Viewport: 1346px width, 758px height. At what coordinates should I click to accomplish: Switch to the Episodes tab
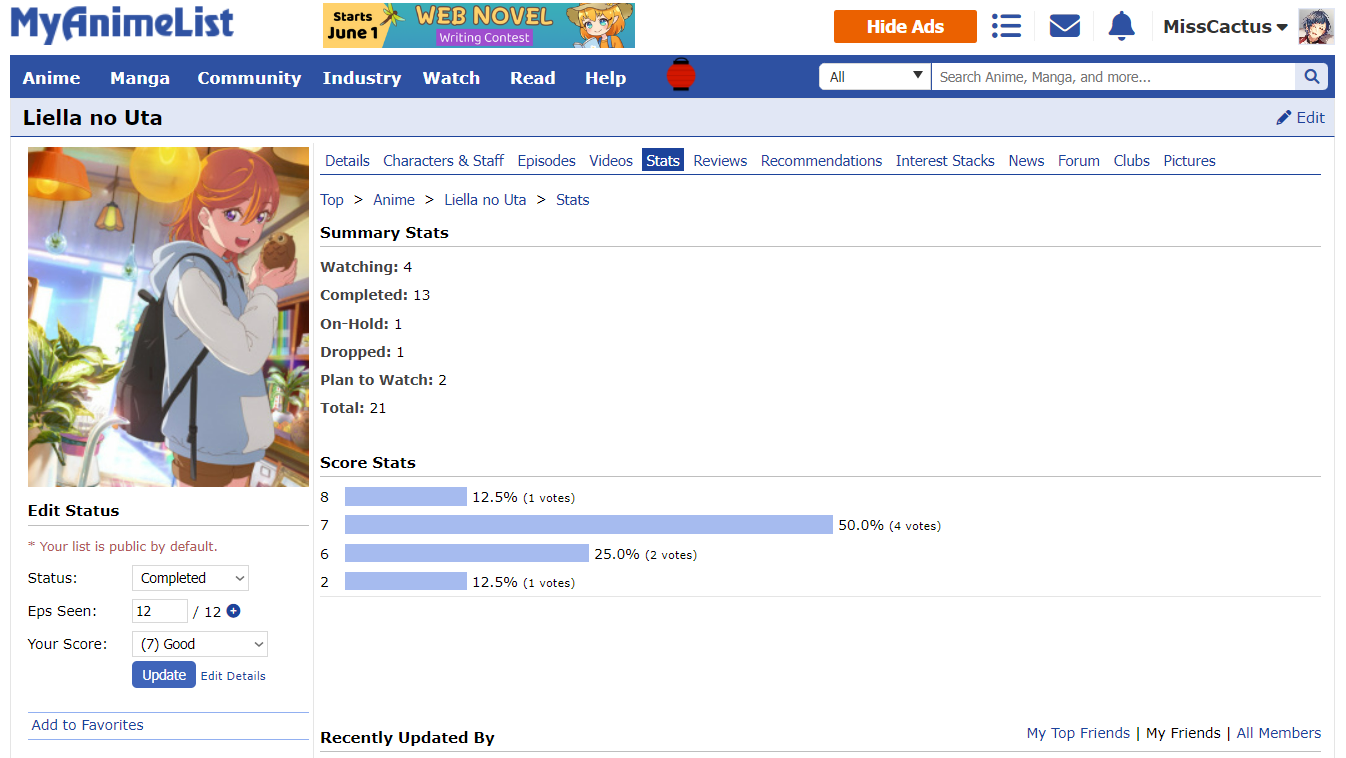[x=546, y=160]
